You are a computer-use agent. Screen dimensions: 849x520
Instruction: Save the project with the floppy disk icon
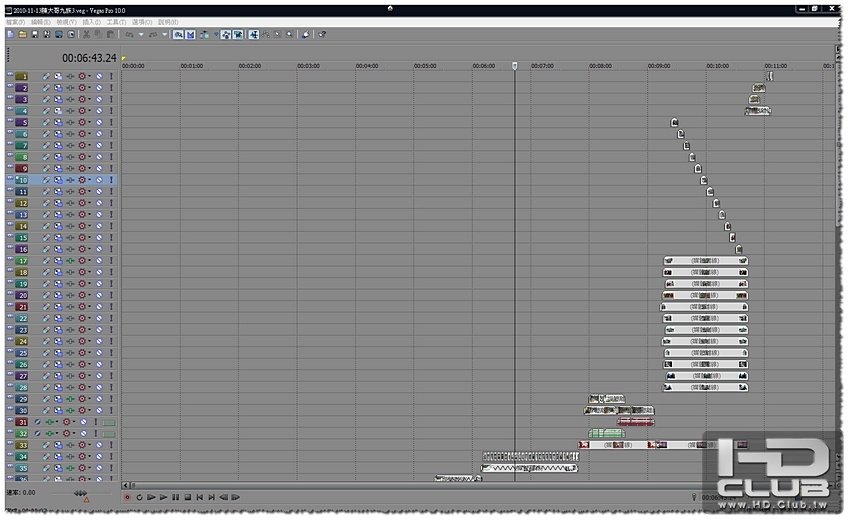(35, 34)
